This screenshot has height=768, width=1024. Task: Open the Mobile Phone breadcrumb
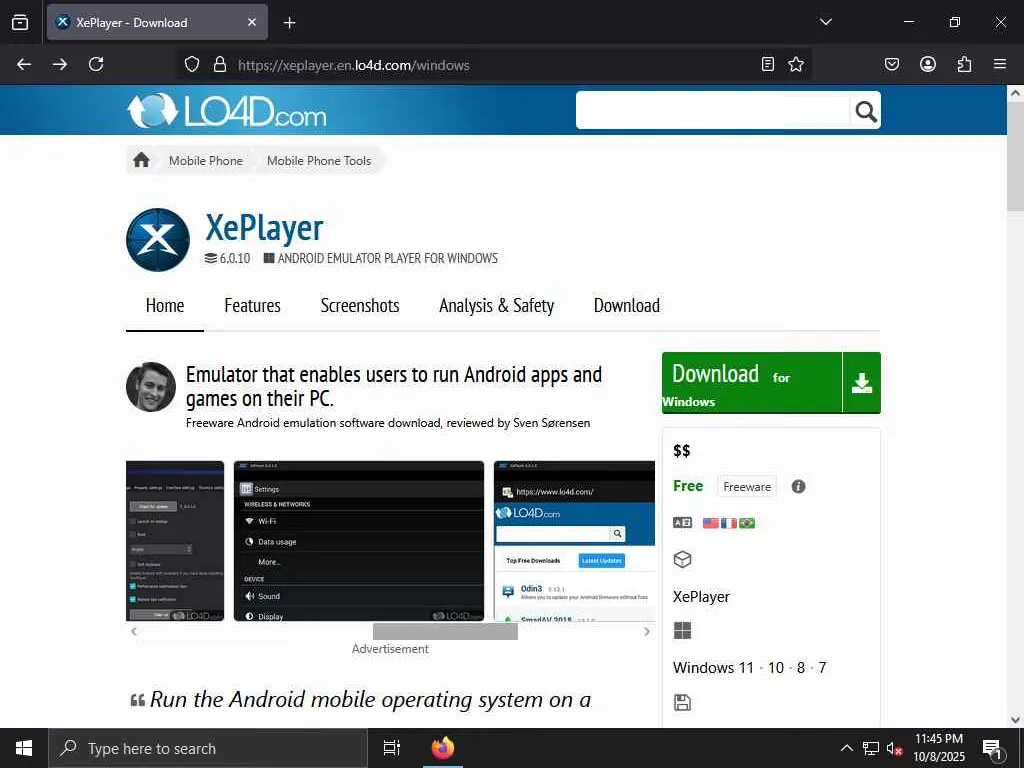[206, 161]
